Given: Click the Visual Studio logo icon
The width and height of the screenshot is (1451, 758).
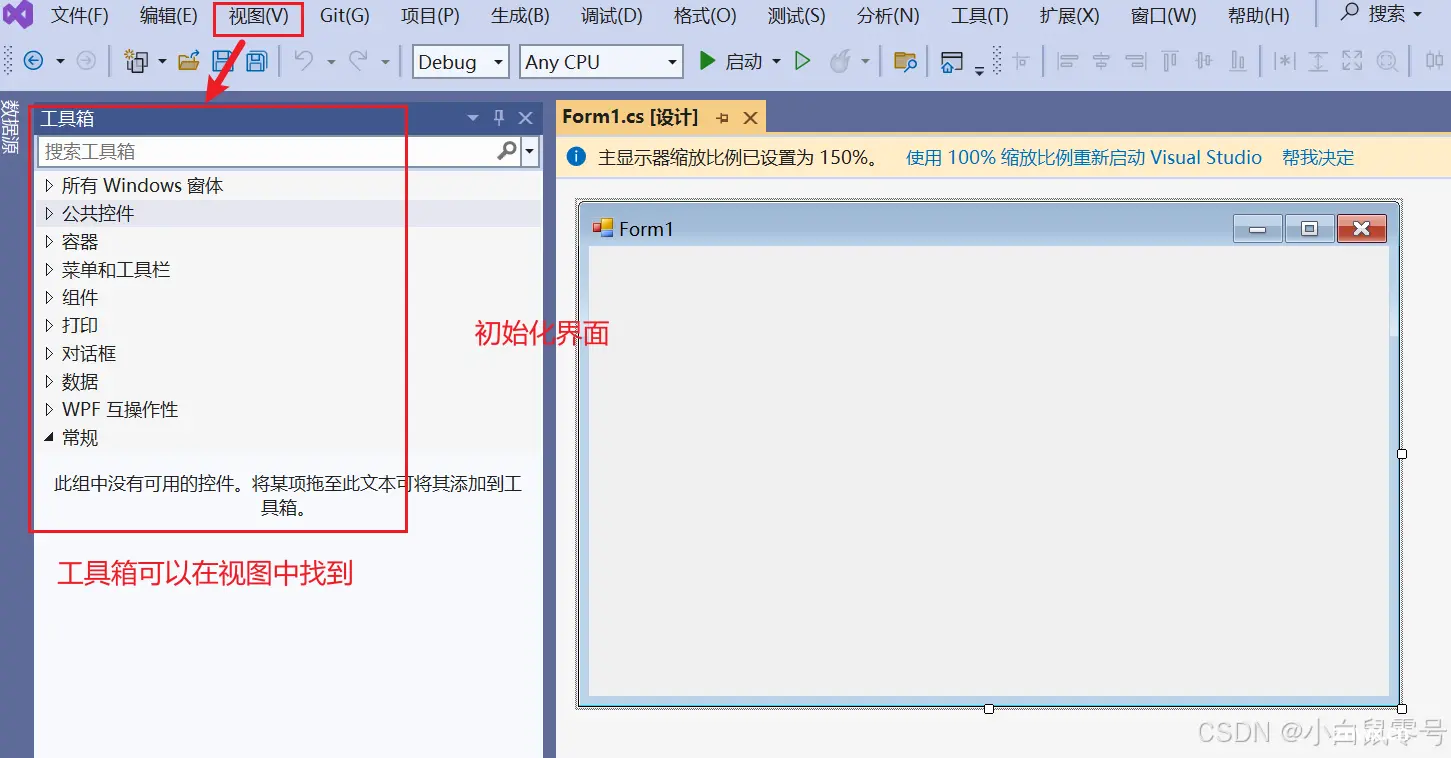Looking at the screenshot, I should (18, 15).
